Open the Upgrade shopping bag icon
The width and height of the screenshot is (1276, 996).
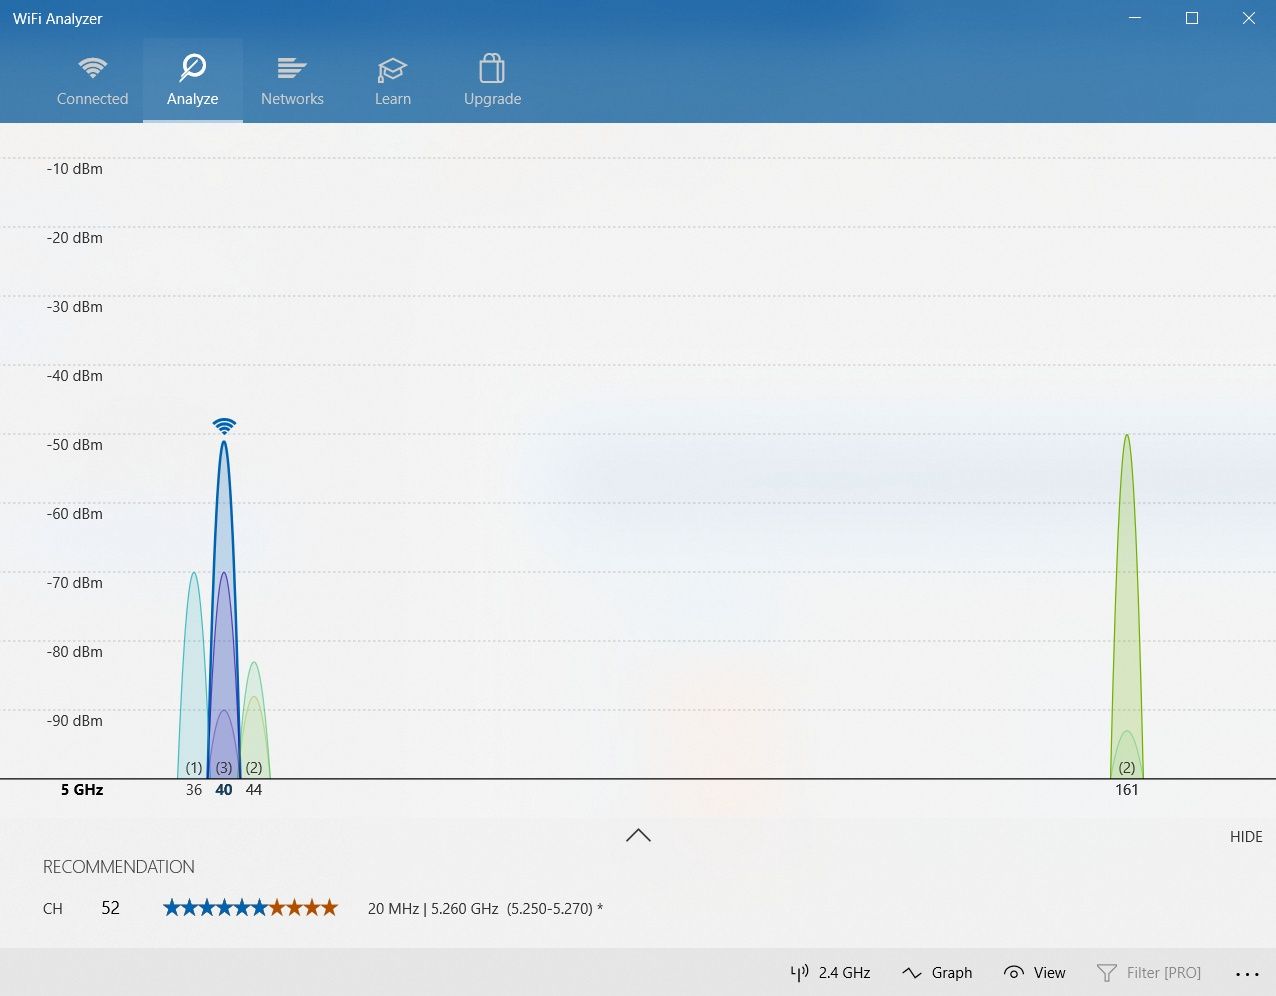pyautogui.click(x=491, y=68)
